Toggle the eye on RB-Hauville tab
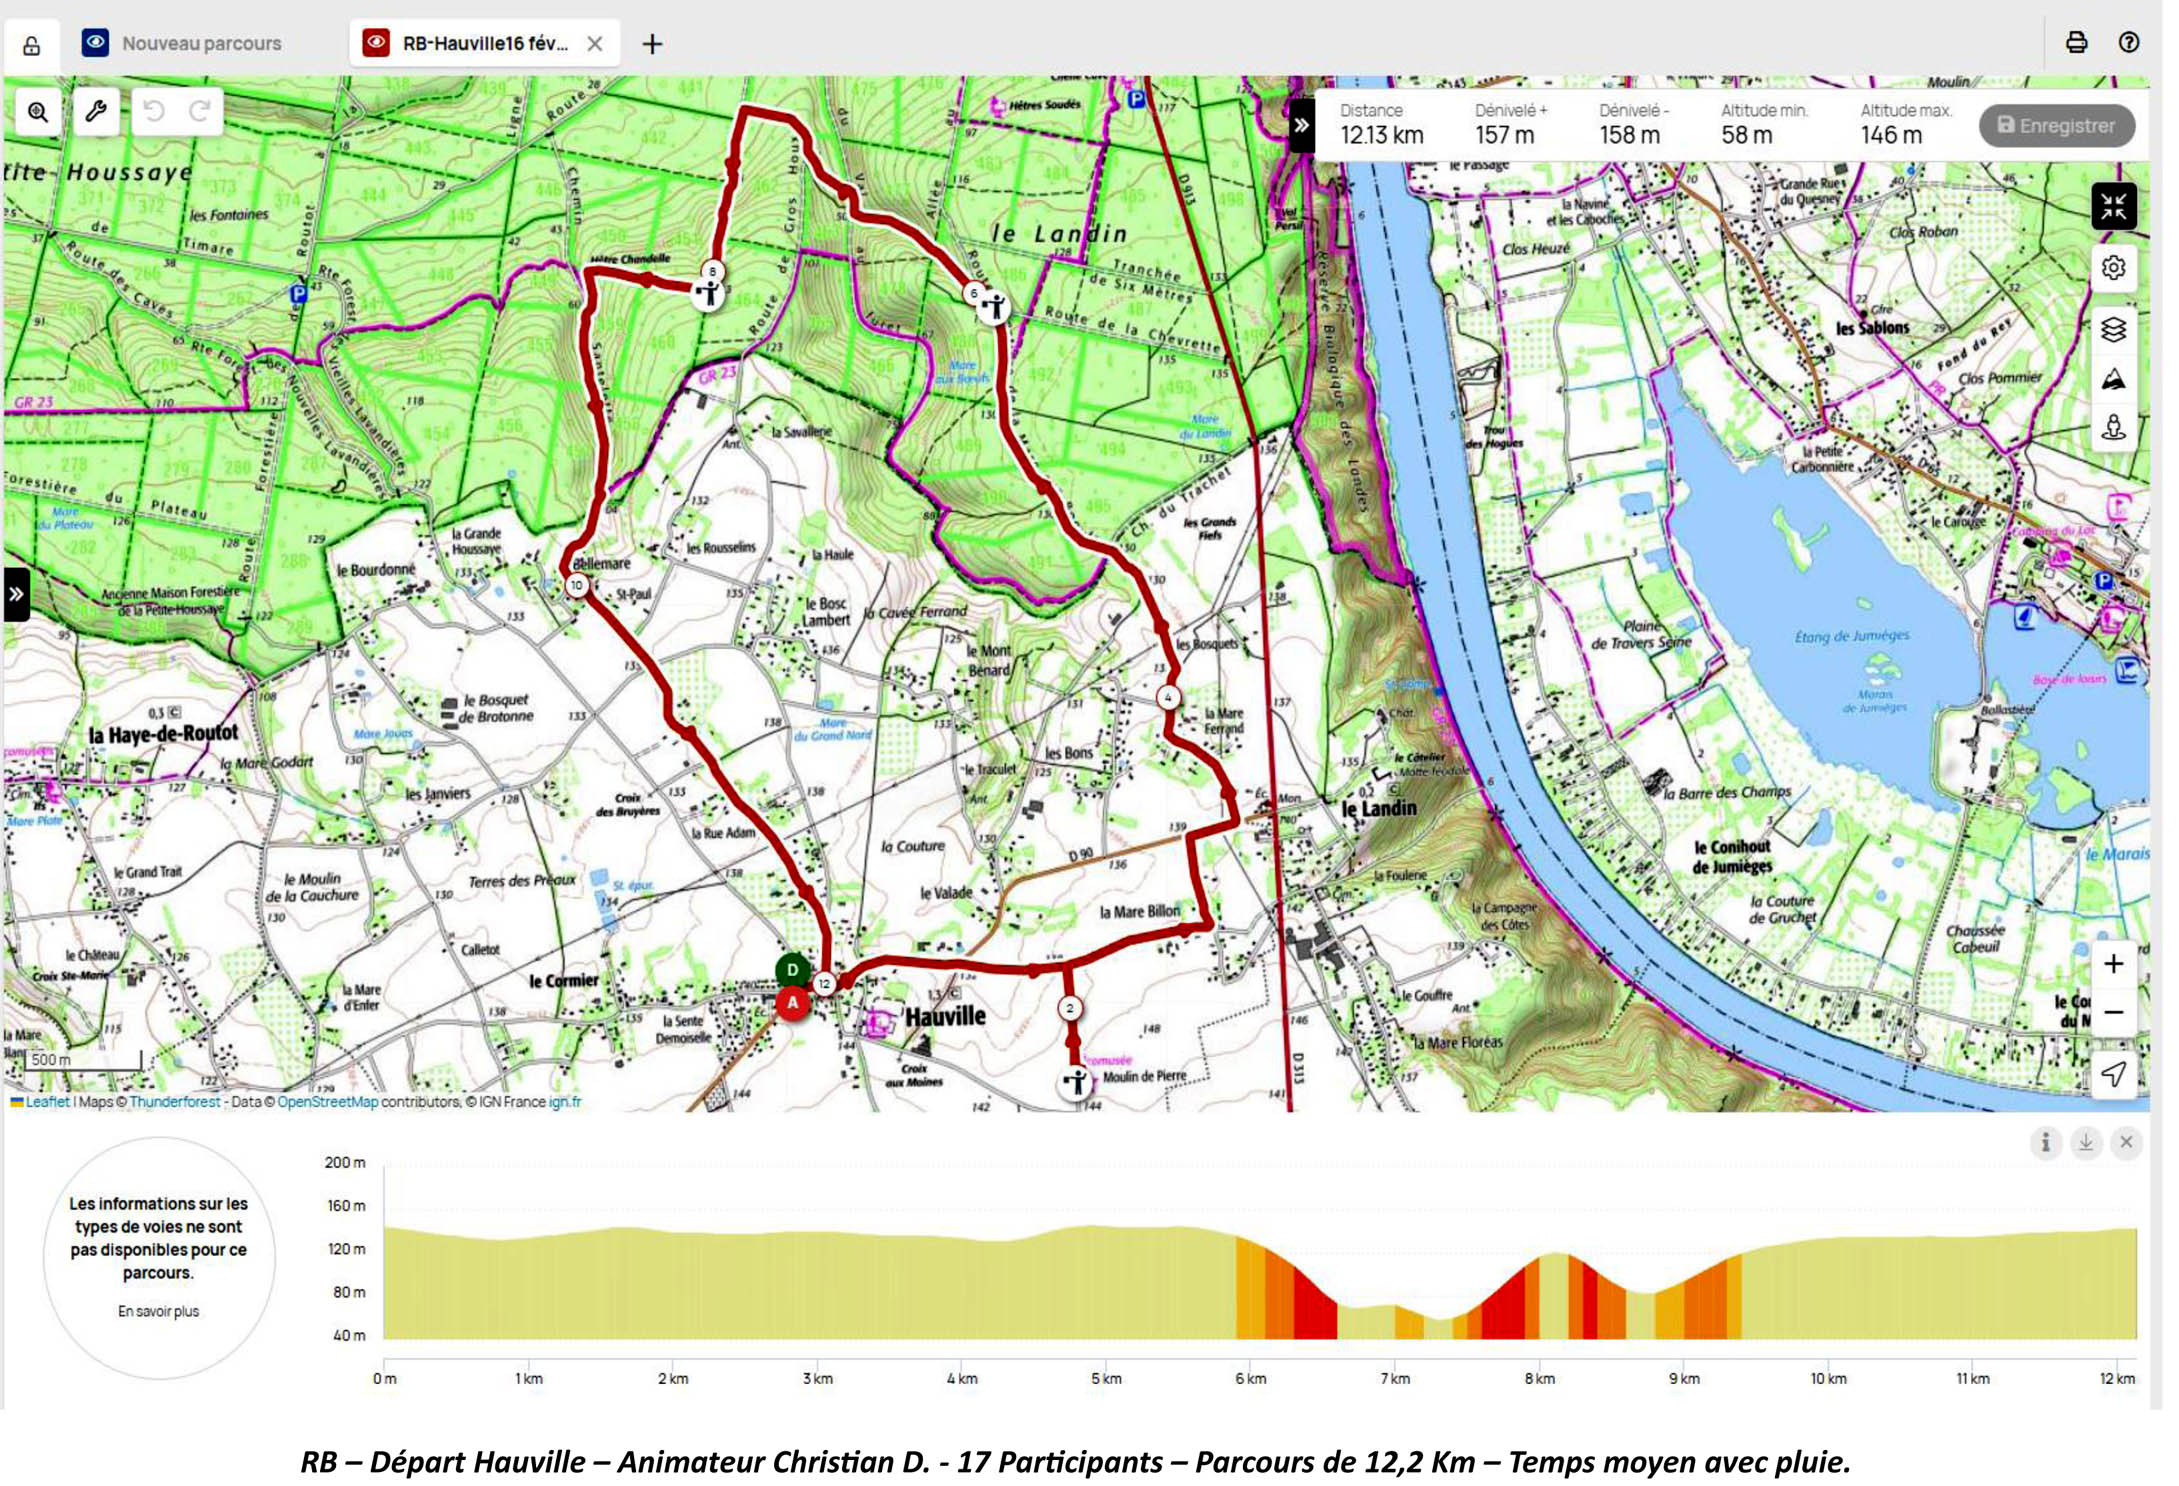The image size is (2179, 1486). (x=376, y=42)
